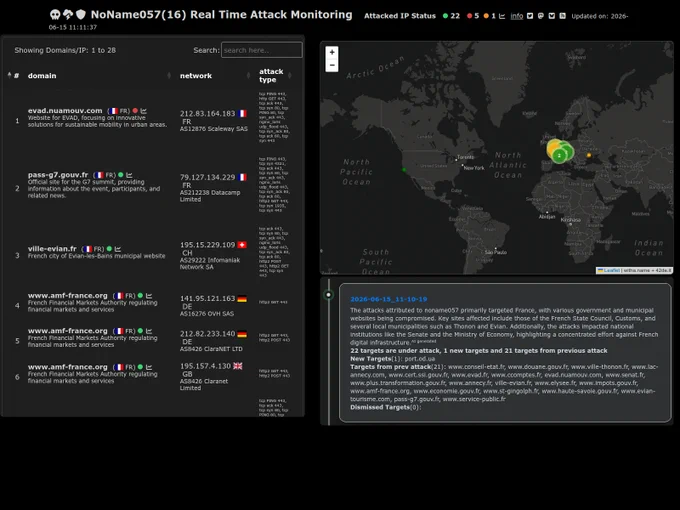Click AS16276 OVH SAS network text
This screenshot has height=510, width=680.
(x=206, y=314)
